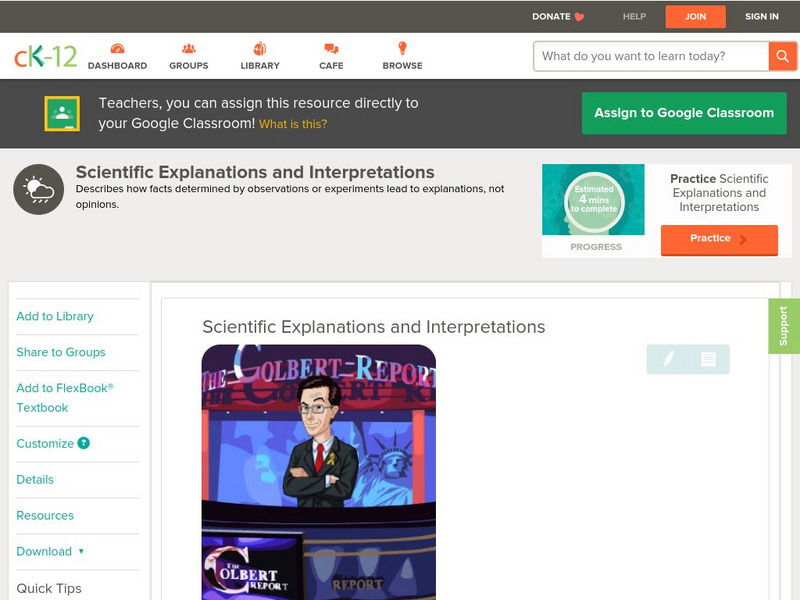Open the green Support tab

(x=784, y=326)
